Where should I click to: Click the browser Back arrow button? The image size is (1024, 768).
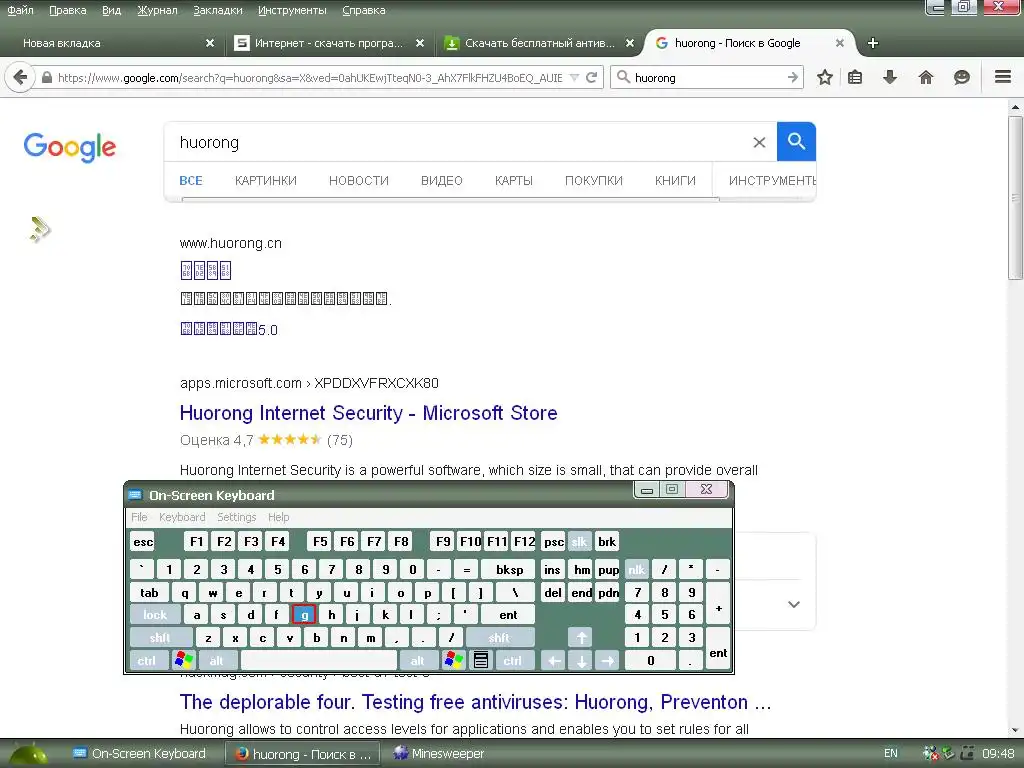[20, 78]
